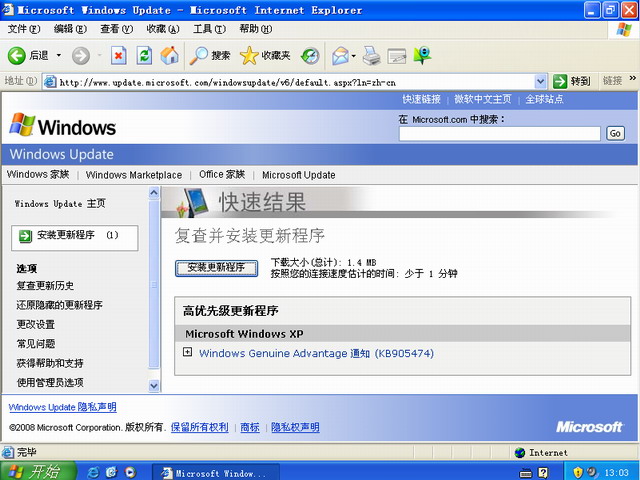Open 还原隐藏的更新程序 option

[x=59, y=305]
